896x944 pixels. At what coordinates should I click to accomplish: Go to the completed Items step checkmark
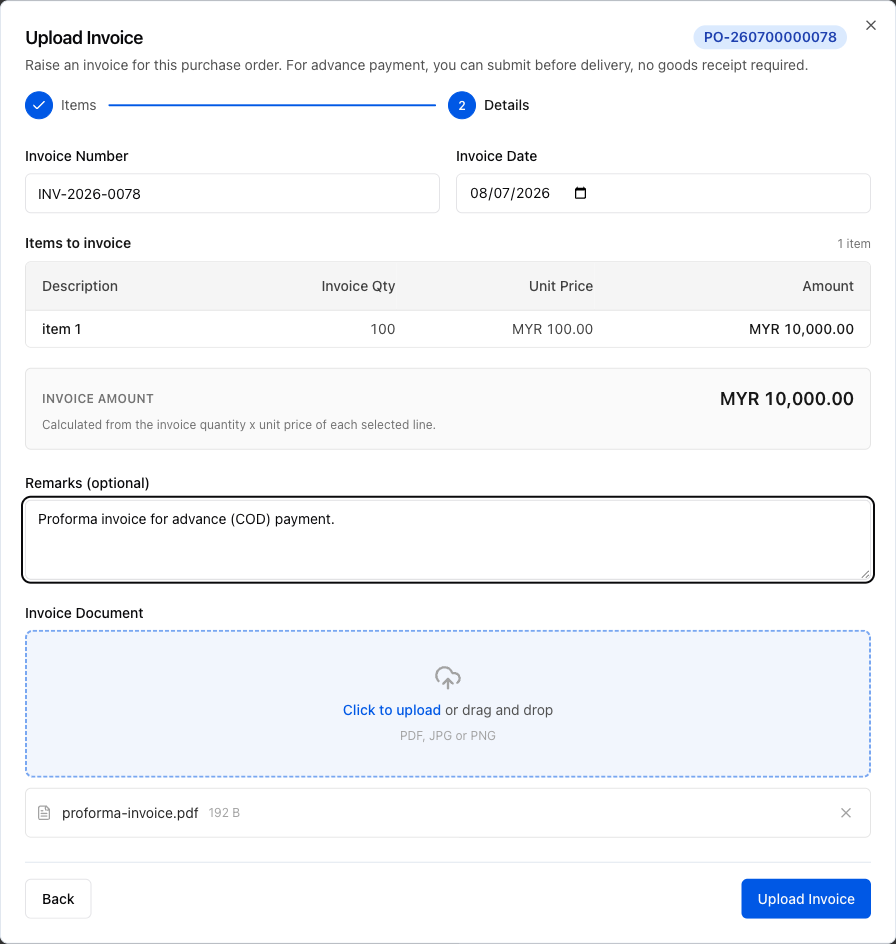[39, 105]
